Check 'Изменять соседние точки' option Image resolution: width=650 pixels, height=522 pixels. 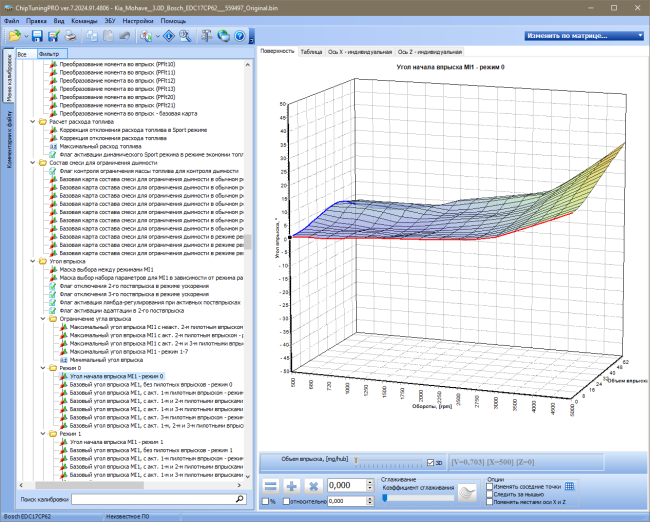pos(490,486)
